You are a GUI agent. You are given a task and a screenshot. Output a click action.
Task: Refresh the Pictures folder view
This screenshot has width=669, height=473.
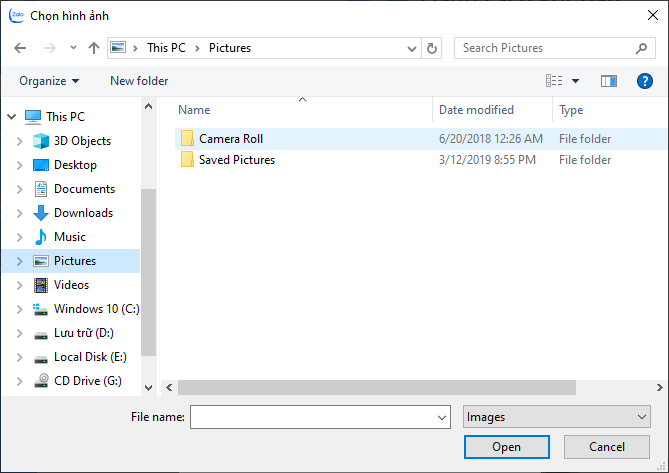click(x=432, y=48)
